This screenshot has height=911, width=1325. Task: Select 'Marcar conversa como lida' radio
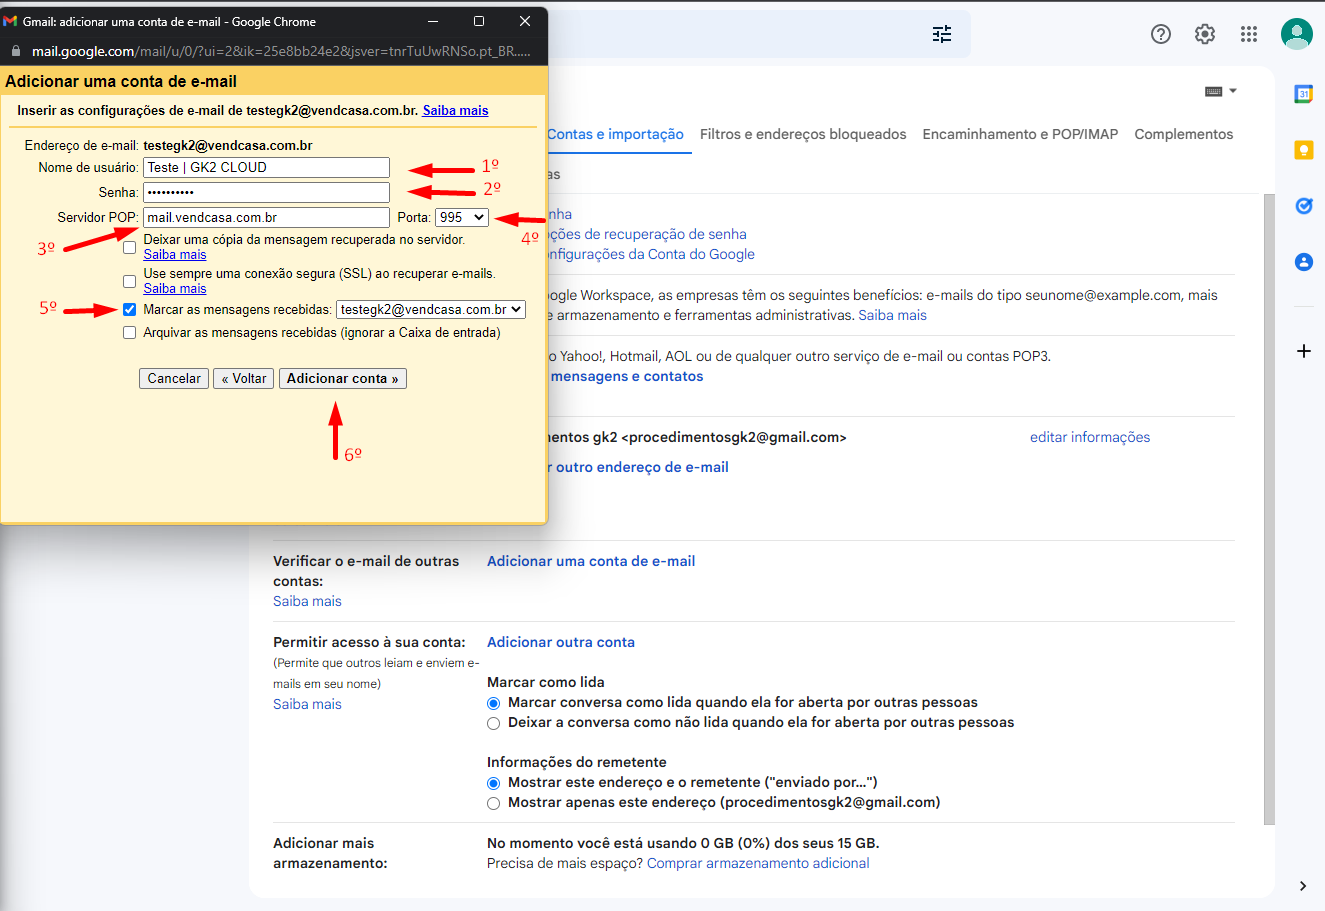pyautogui.click(x=493, y=703)
